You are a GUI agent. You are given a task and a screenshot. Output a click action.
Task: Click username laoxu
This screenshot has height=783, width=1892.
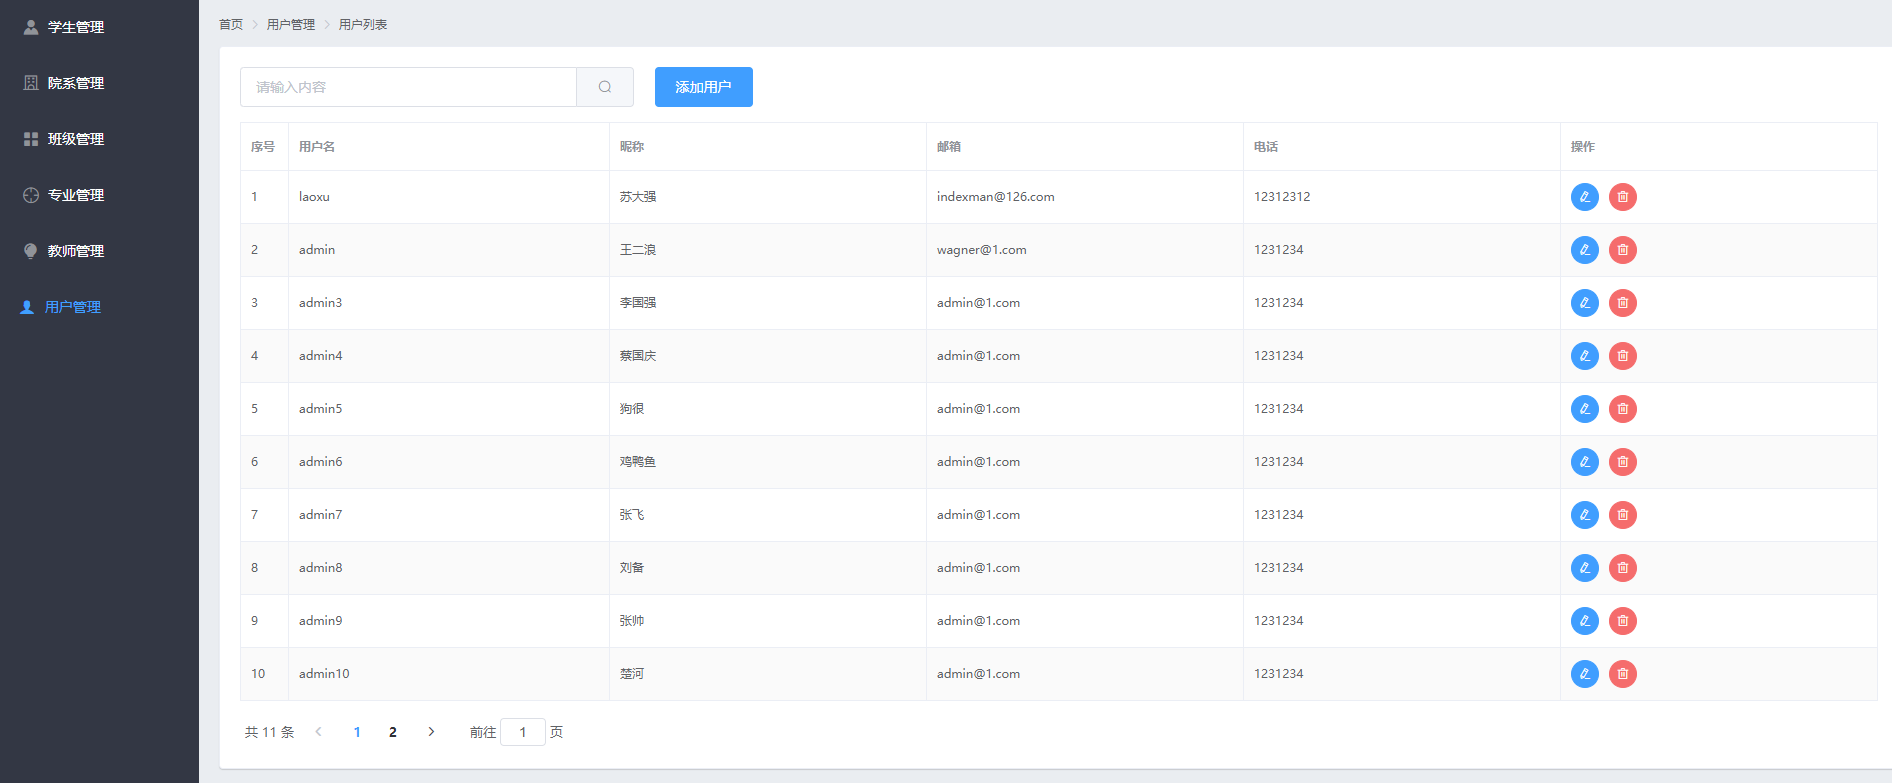click(x=314, y=197)
